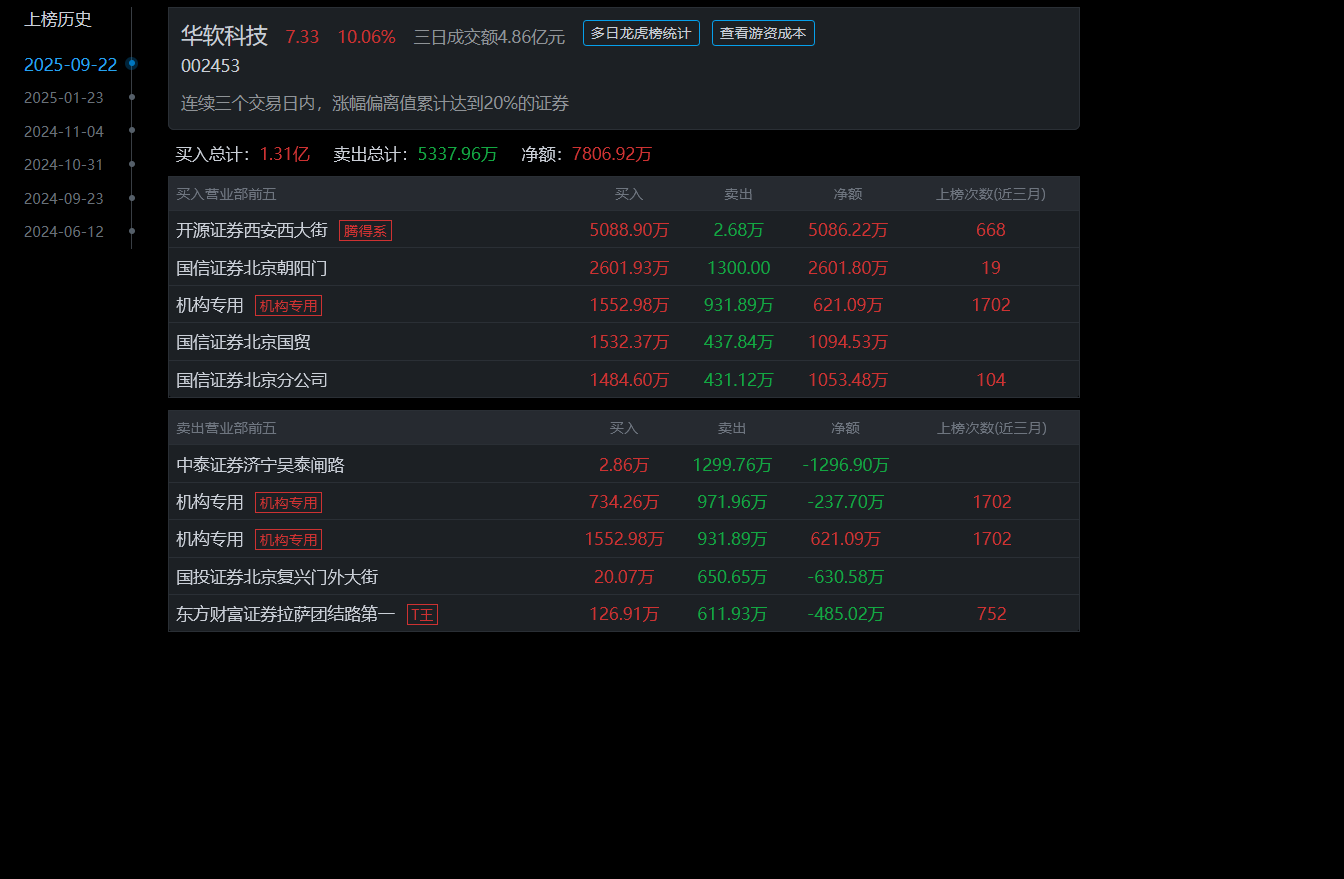Click the 净额 header in buy table

[x=848, y=194]
